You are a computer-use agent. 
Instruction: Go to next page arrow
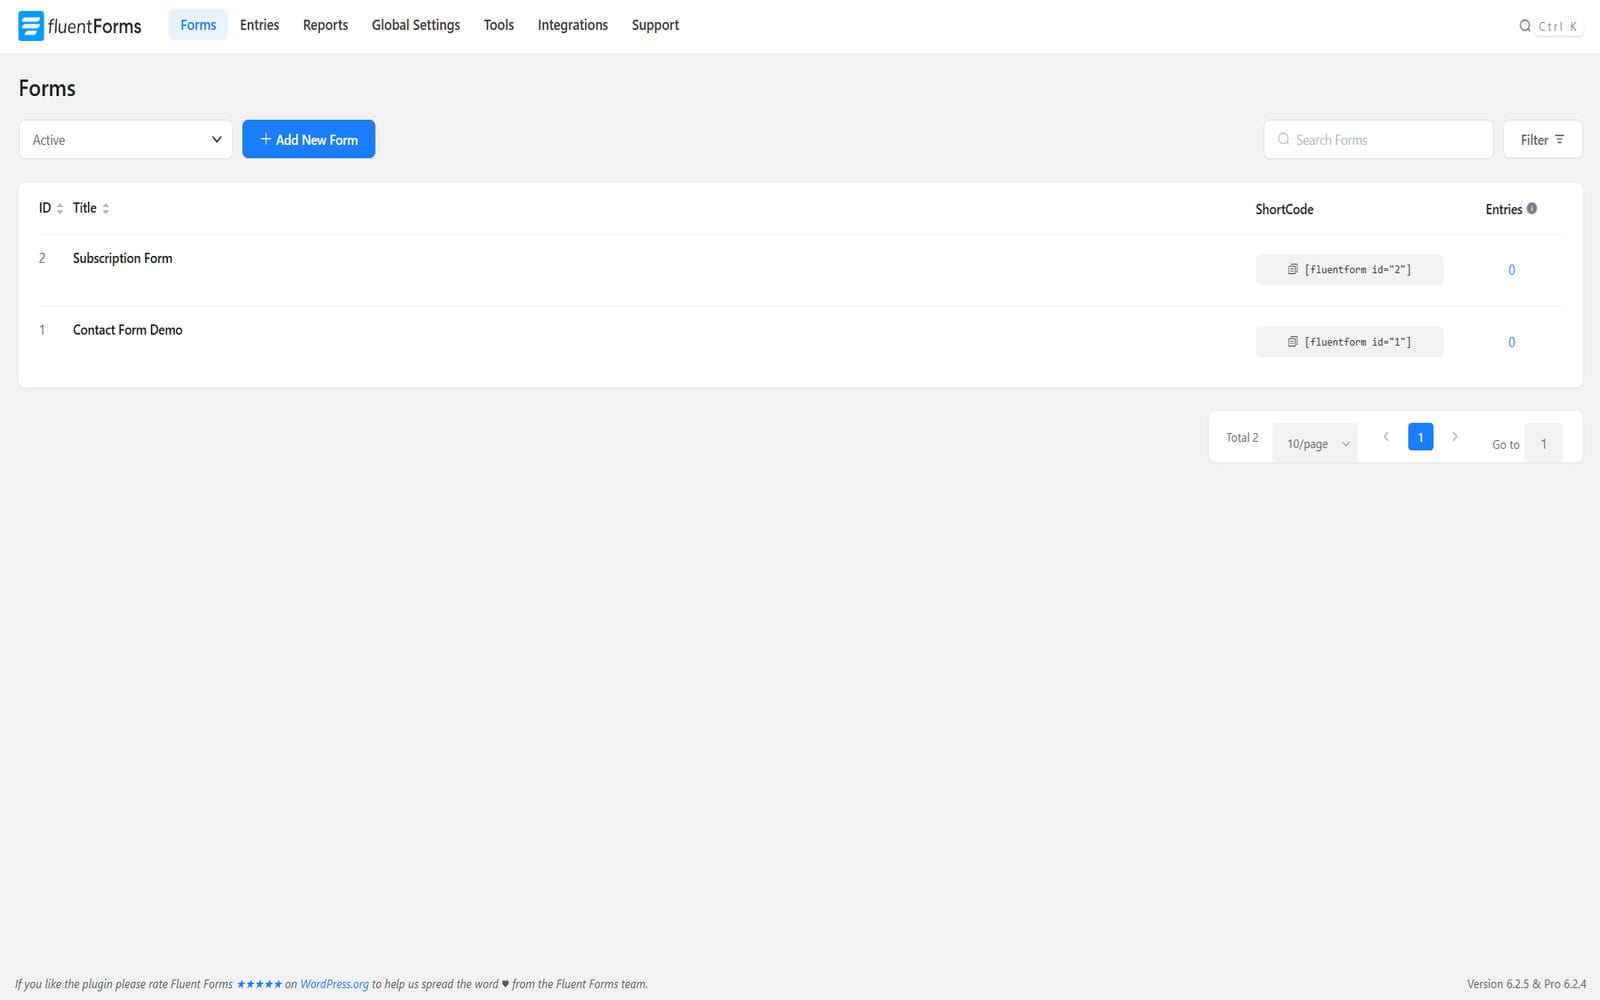1455,437
